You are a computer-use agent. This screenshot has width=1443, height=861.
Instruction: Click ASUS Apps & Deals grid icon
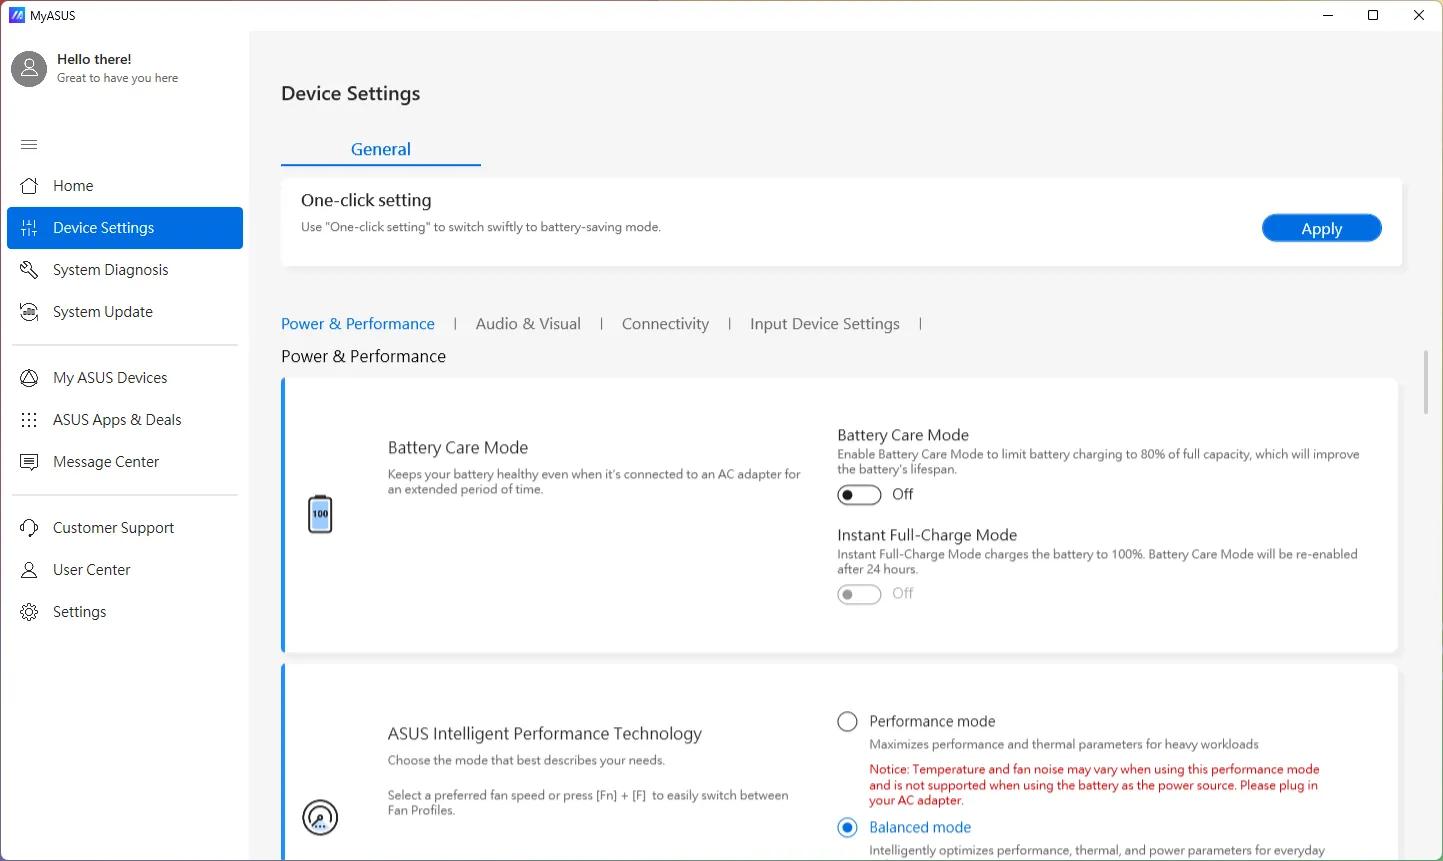pos(29,420)
